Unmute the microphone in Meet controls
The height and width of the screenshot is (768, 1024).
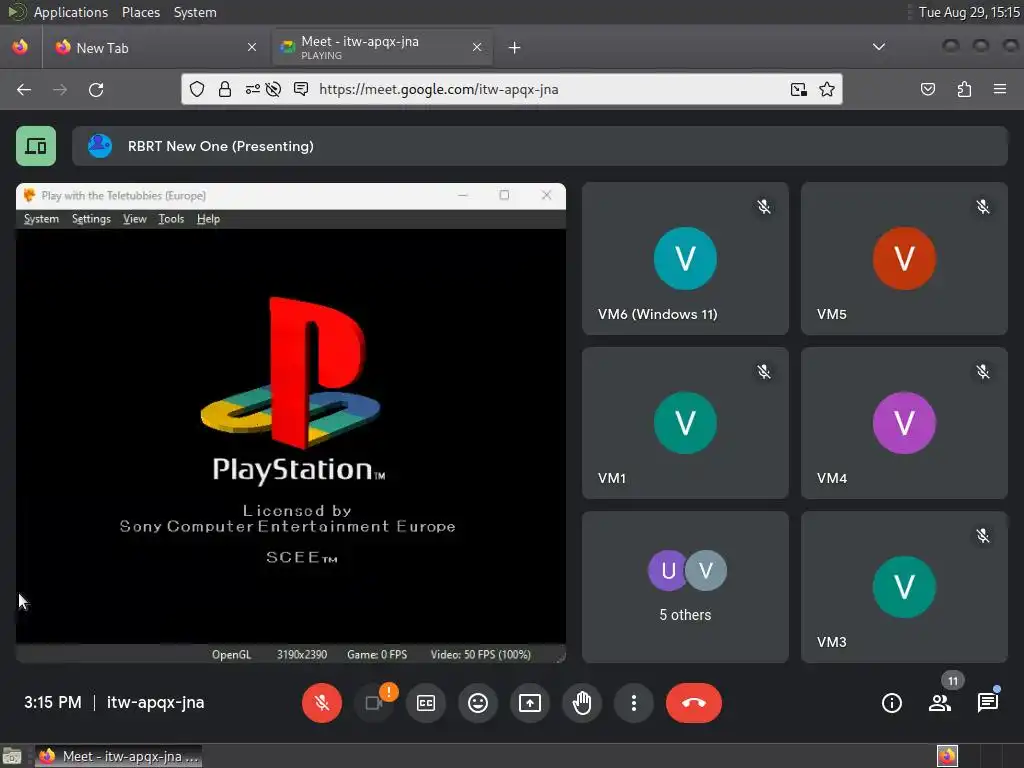(x=321, y=703)
